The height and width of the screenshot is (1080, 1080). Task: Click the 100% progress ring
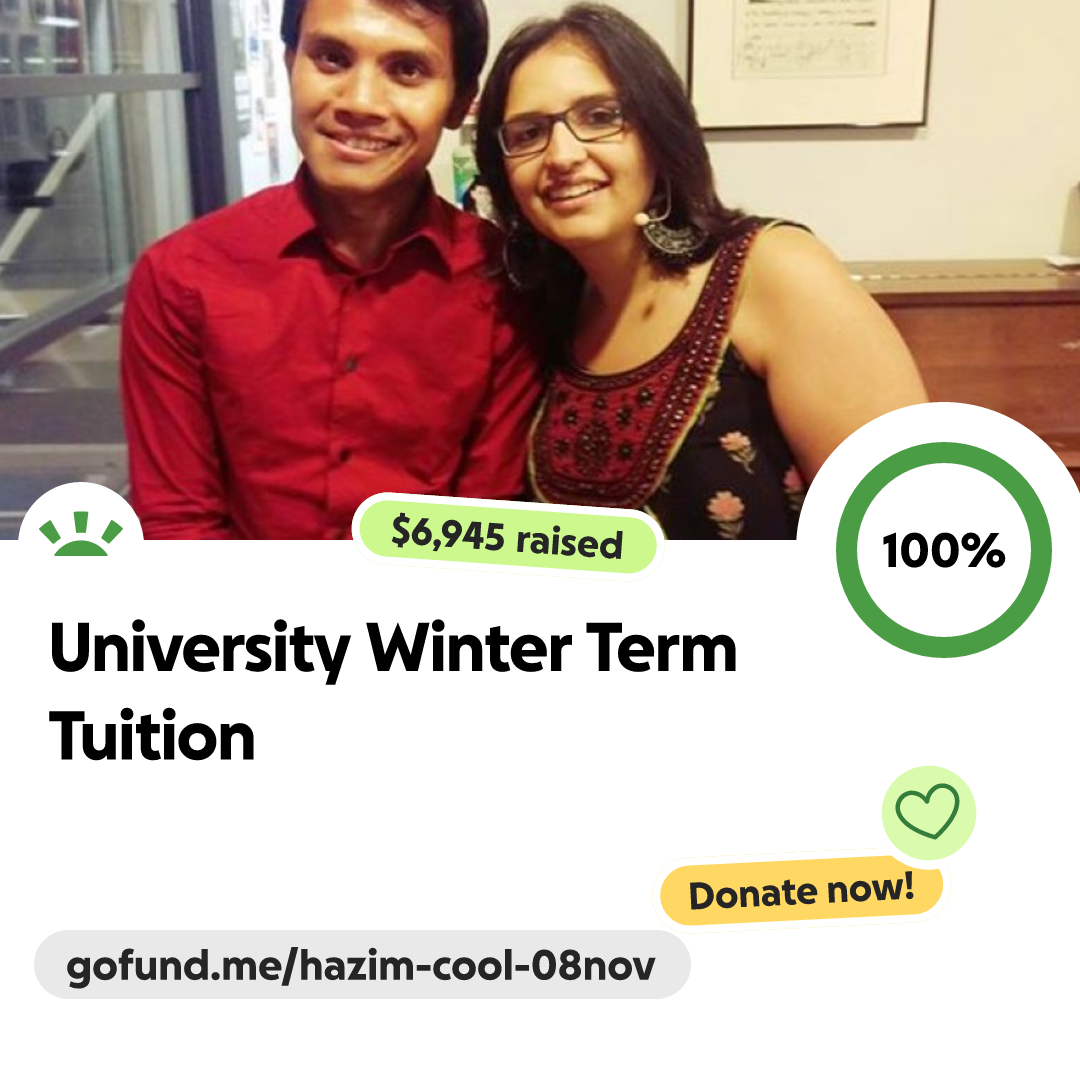(x=944, y=550)
